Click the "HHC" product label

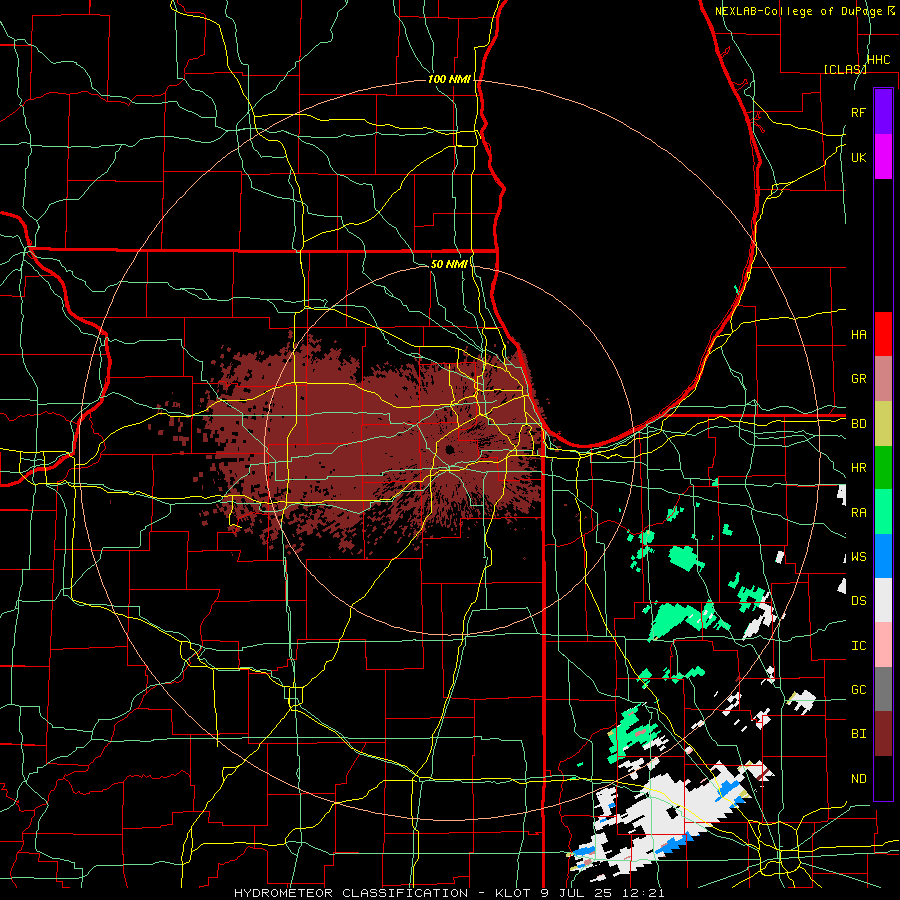878,60
